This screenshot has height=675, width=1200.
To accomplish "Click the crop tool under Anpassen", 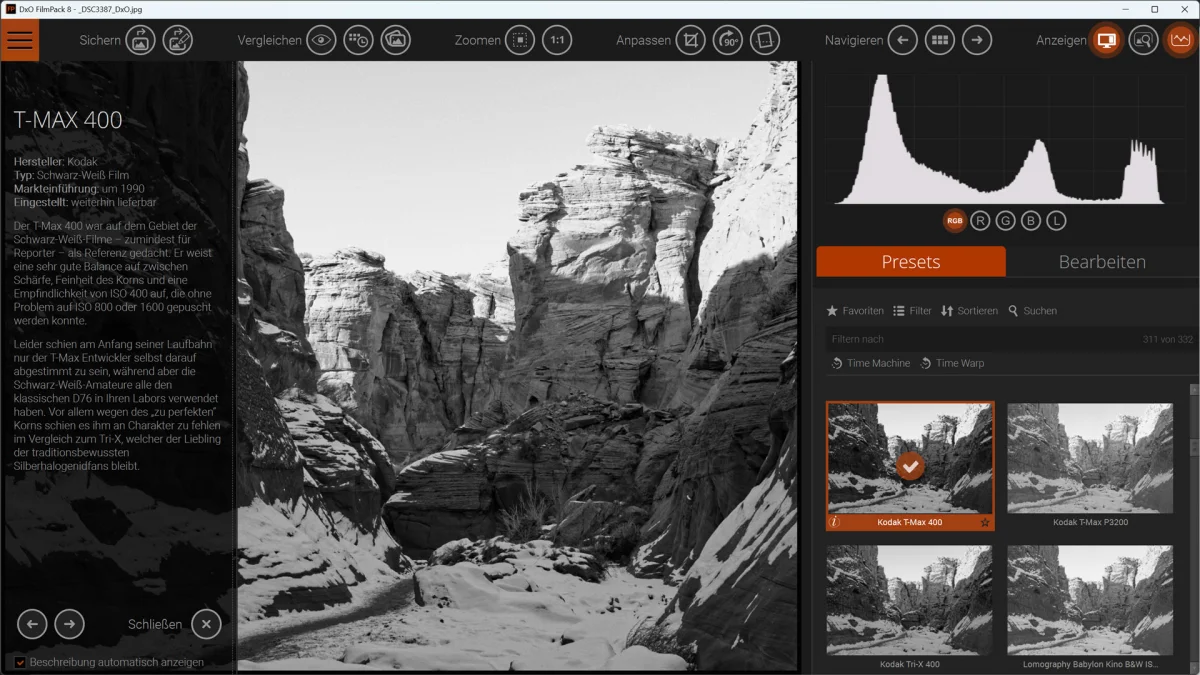I will click(690, 41).
